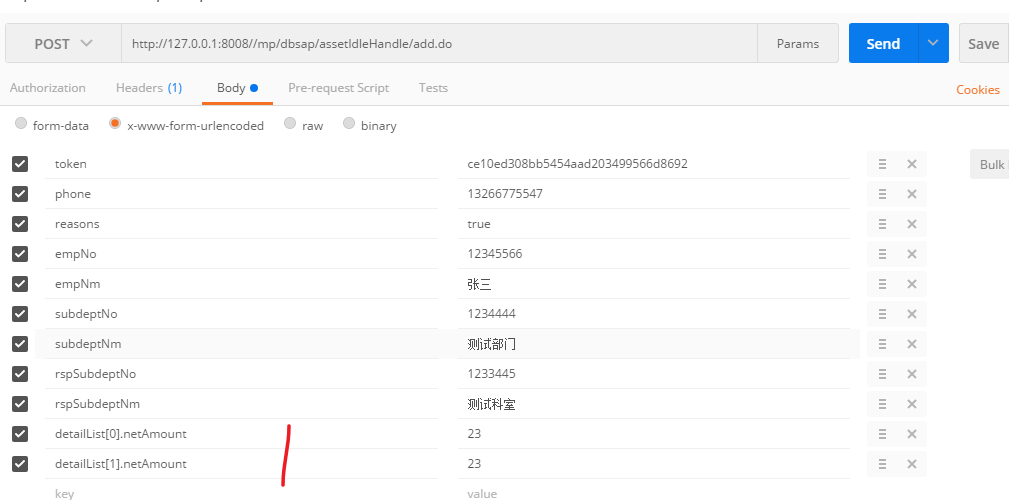Open the Bulk edit button
Viewport: 1009px width, 500px height.
click(989, 165)
